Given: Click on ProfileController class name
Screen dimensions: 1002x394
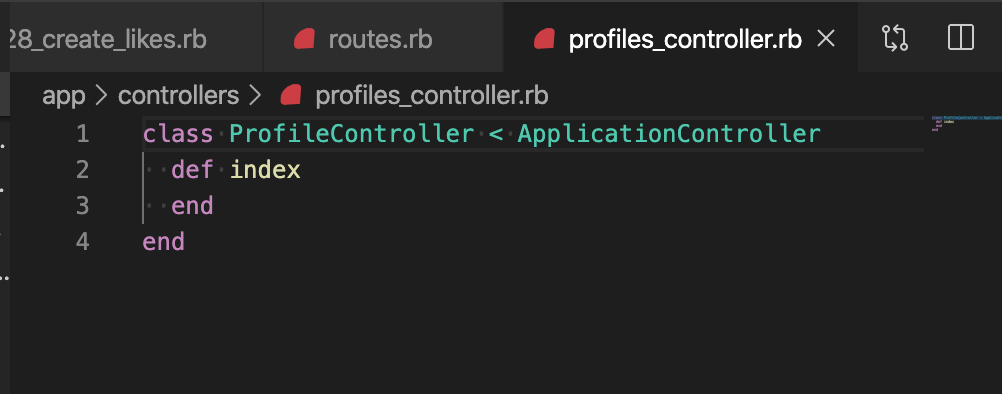Looking at the screenshot, I should coord(351,134).
